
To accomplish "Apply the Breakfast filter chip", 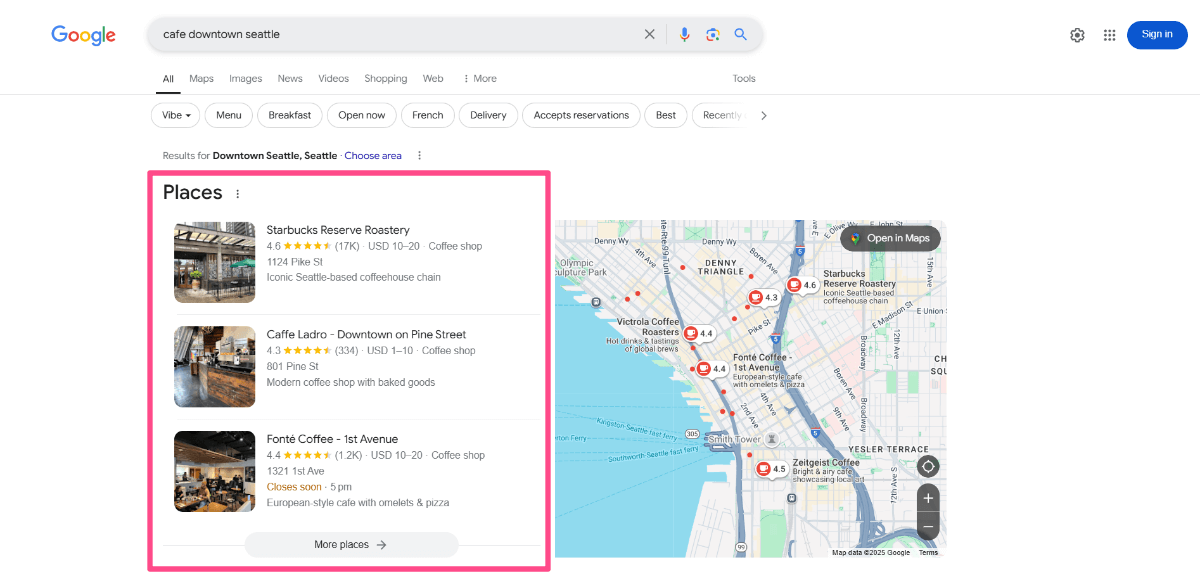I will [290, 115].
